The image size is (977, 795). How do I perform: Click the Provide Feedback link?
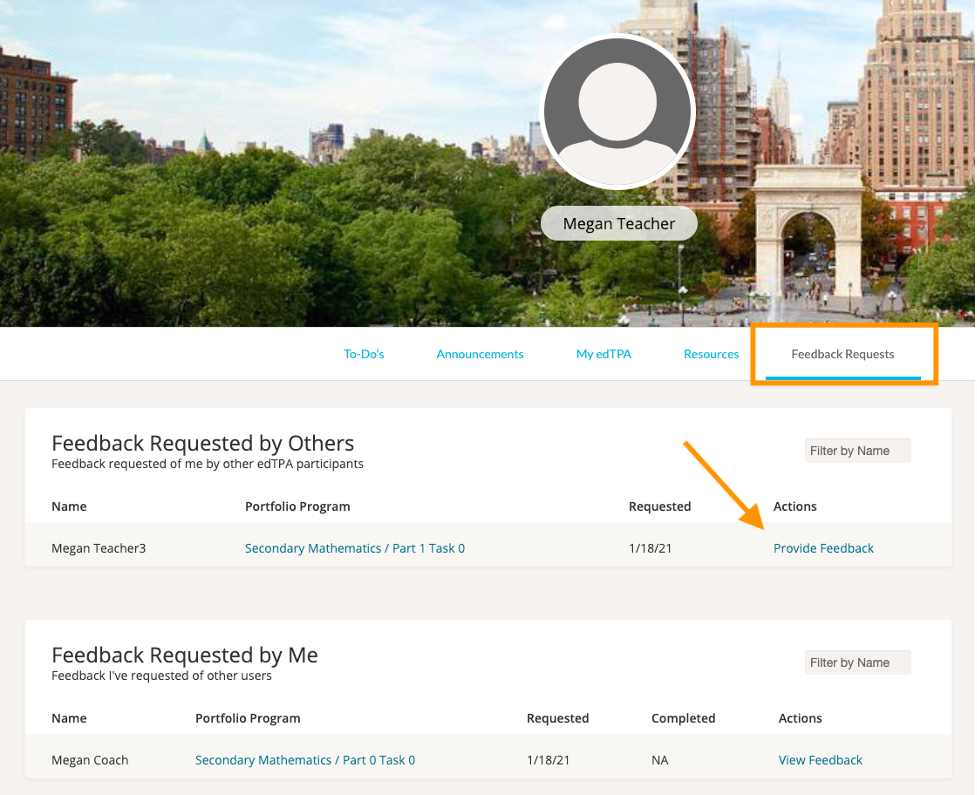(823, 548)
